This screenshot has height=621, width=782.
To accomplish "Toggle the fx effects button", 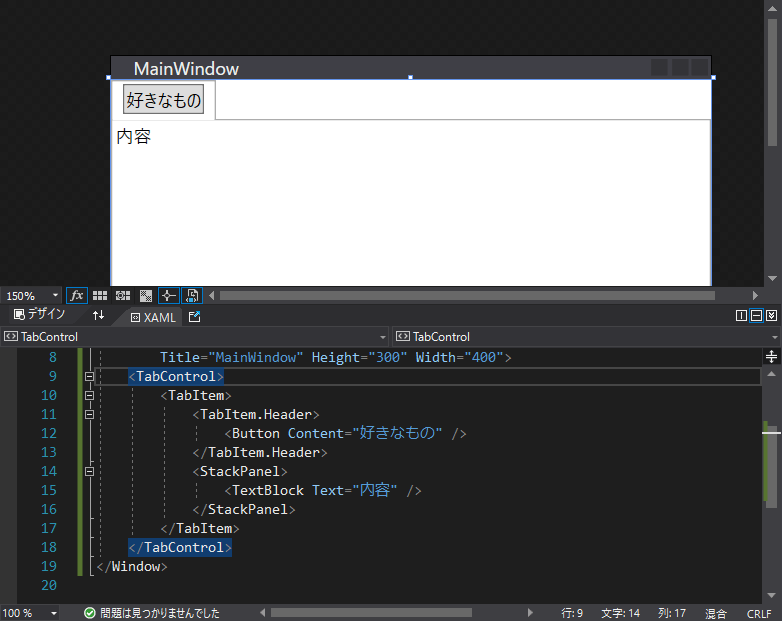I will 77,296.
